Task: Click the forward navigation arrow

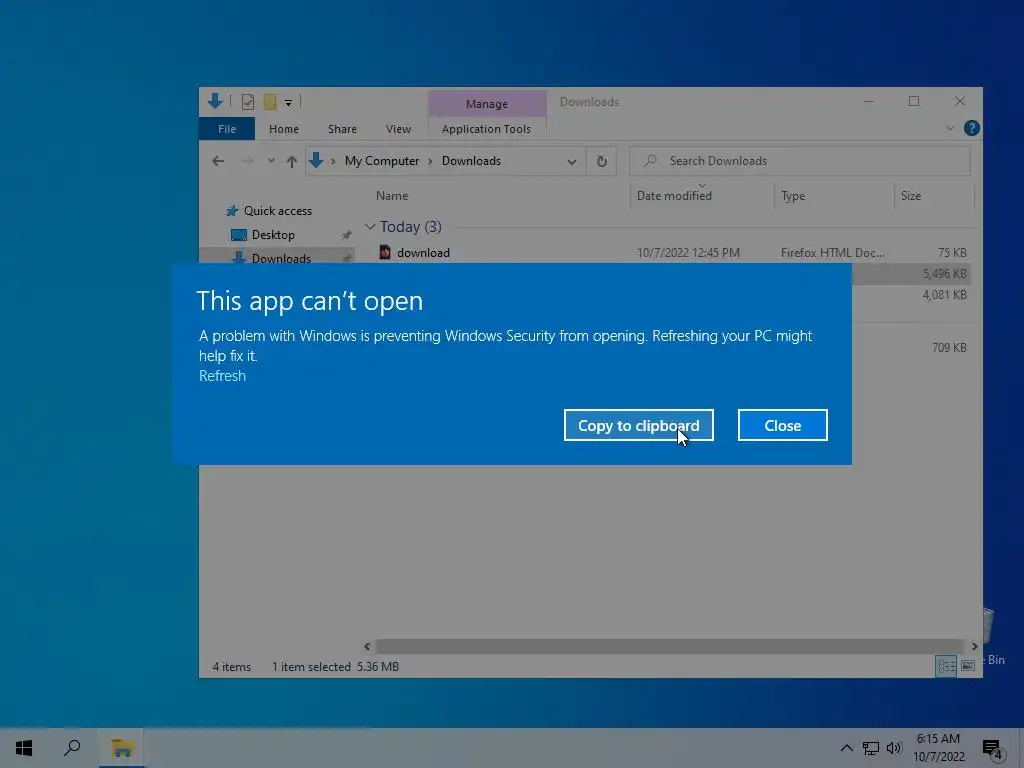Action: pos(248,161)
